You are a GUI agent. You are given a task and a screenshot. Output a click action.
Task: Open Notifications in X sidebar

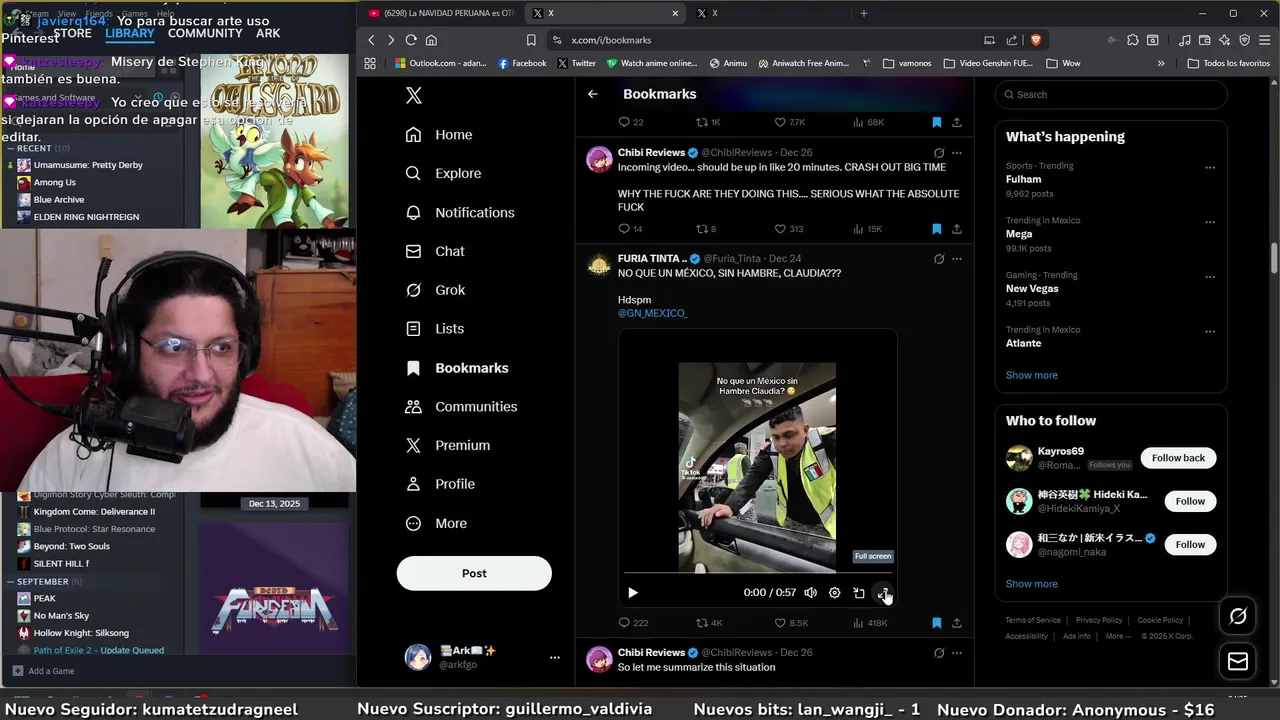tap(460, 212)
